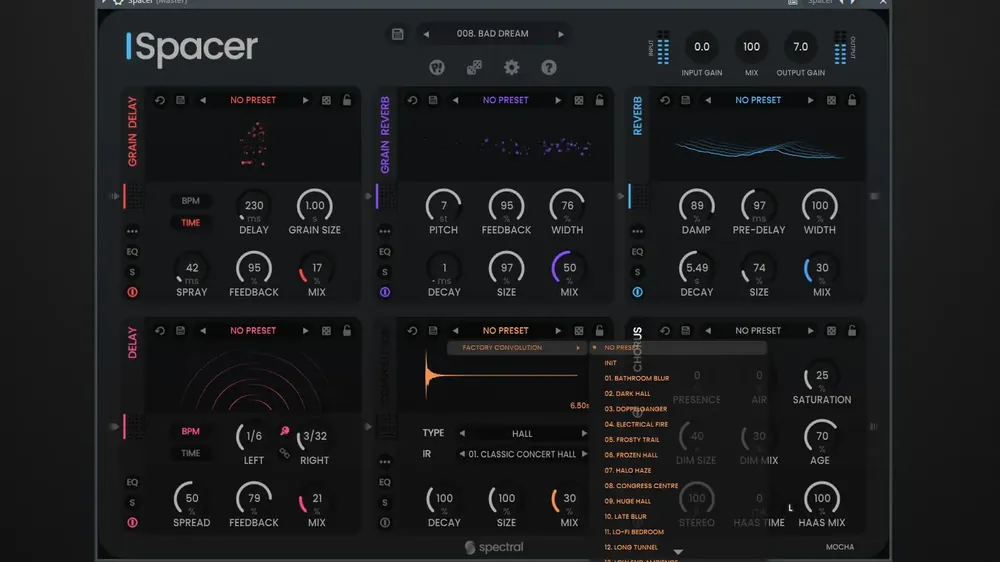Image resolution: width=1000 pixels, height=562 pixels.
Task: Click the Spectral logo at bottom
Action: point(494,547)
